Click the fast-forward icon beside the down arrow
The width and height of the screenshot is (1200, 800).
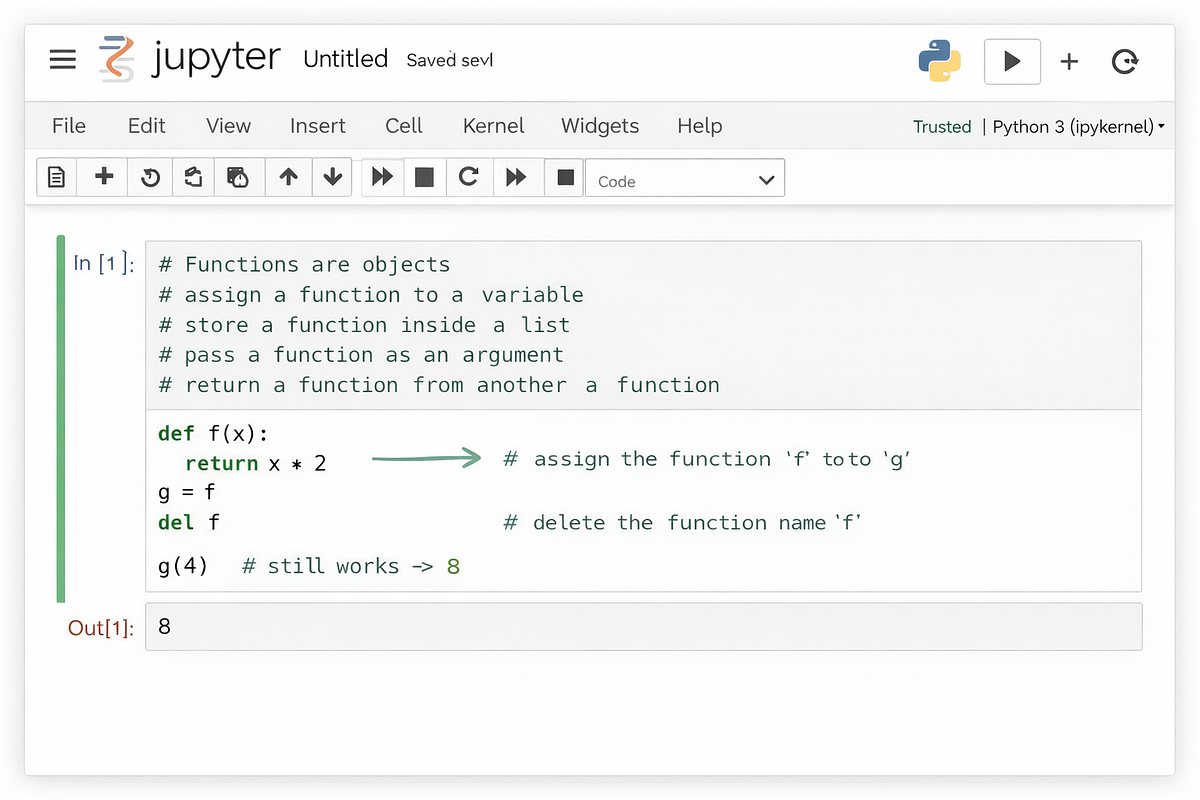[x=382, y=177]
